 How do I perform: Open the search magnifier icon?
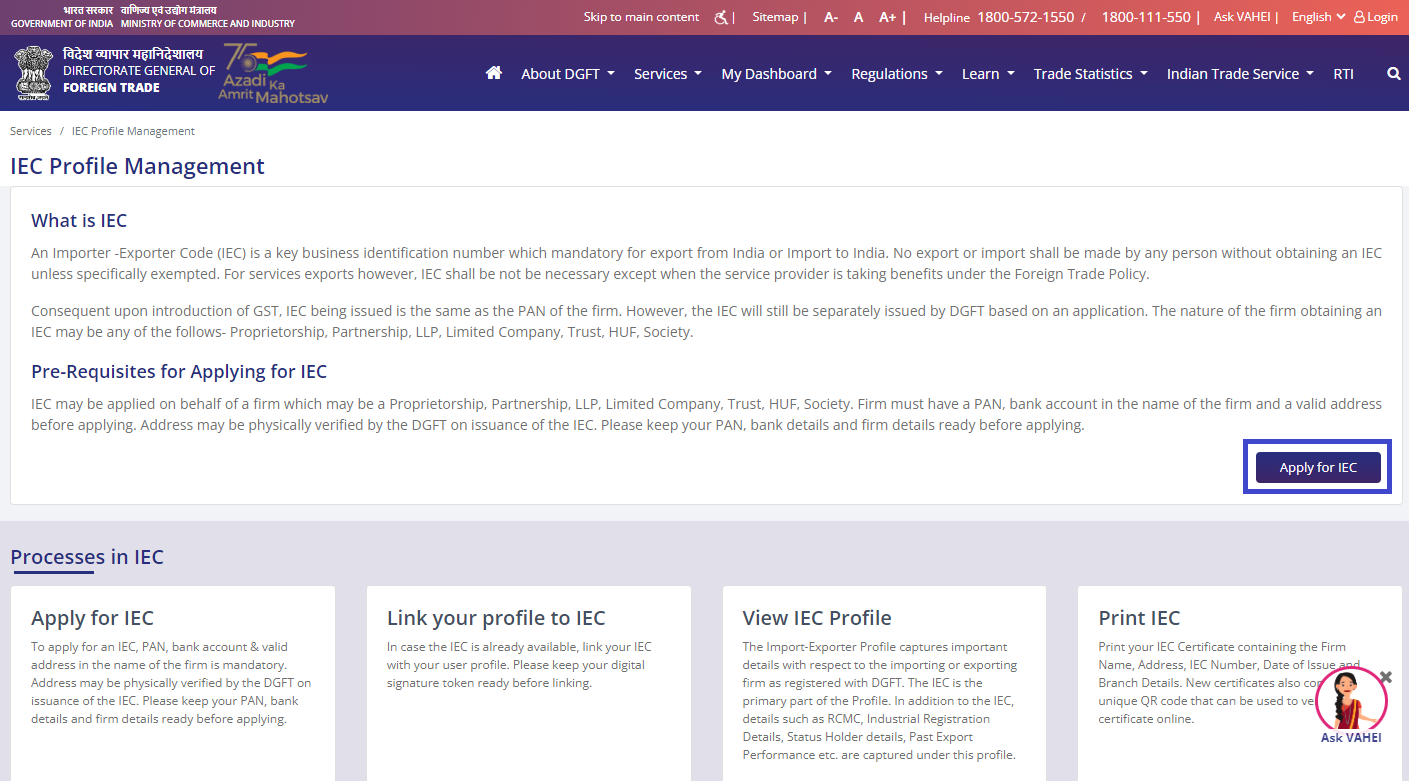coord(1394,74)
